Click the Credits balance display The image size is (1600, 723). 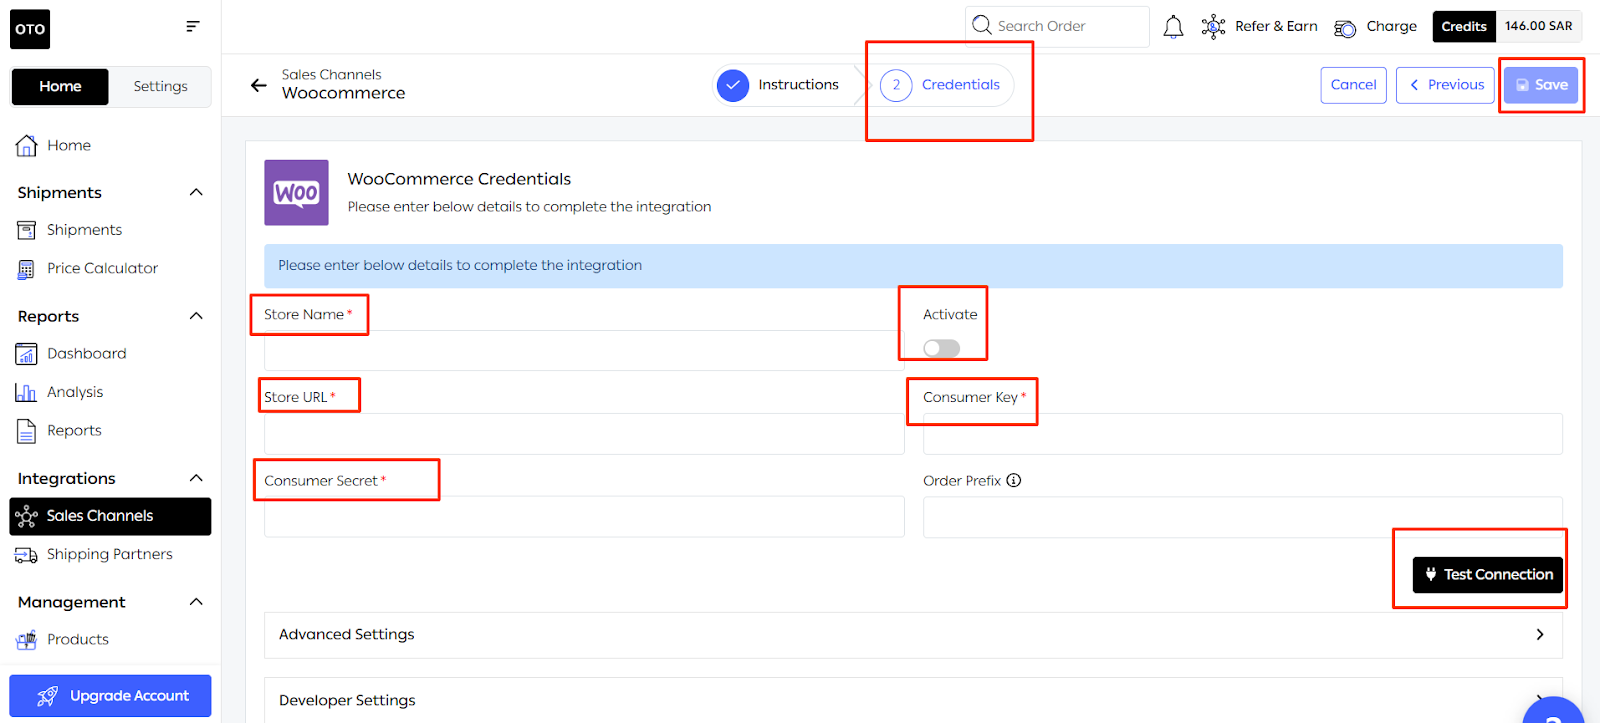1507,26
